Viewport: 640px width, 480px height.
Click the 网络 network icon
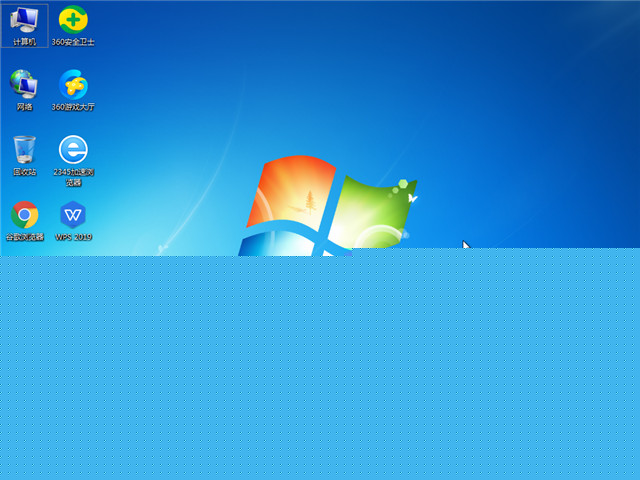pyautogui.click(x=24, y=90)
